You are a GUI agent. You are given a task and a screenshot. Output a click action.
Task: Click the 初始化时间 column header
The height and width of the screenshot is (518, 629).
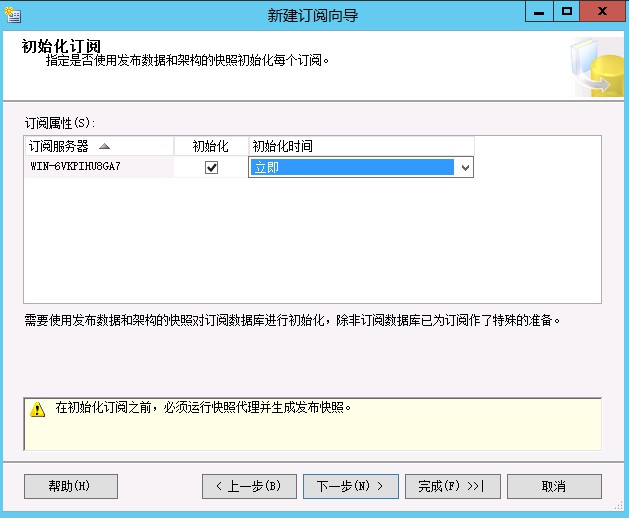[x=282, y=146]
